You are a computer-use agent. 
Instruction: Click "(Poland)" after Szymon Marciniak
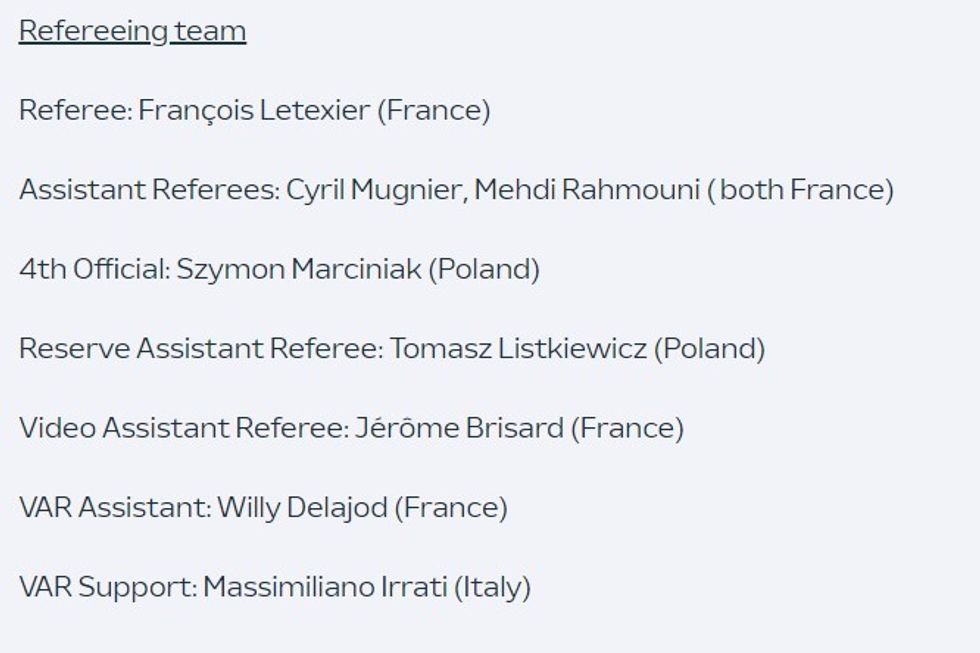coord(483,270)
